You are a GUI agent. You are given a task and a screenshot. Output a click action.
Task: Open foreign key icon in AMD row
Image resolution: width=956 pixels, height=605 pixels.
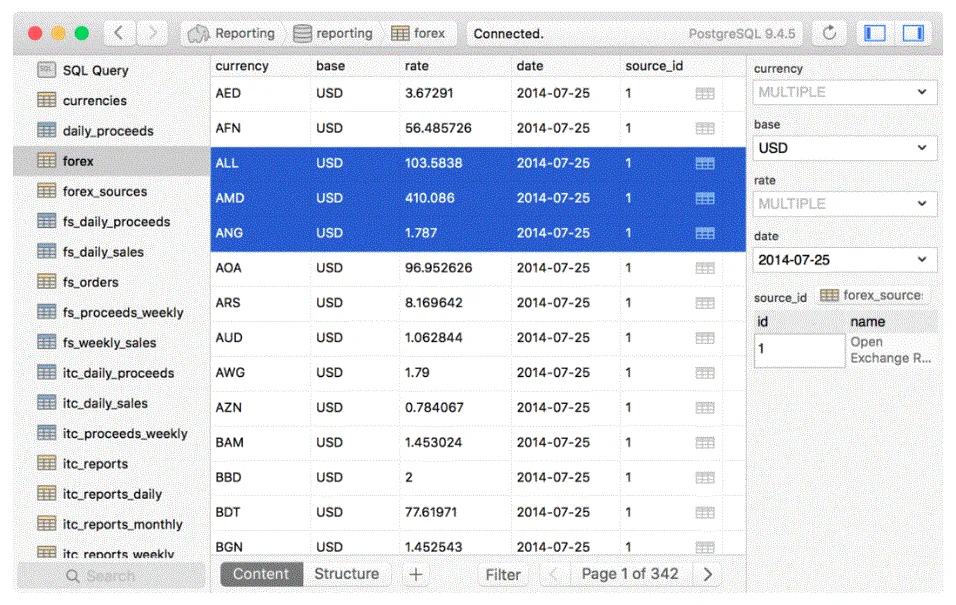[705, 198]
